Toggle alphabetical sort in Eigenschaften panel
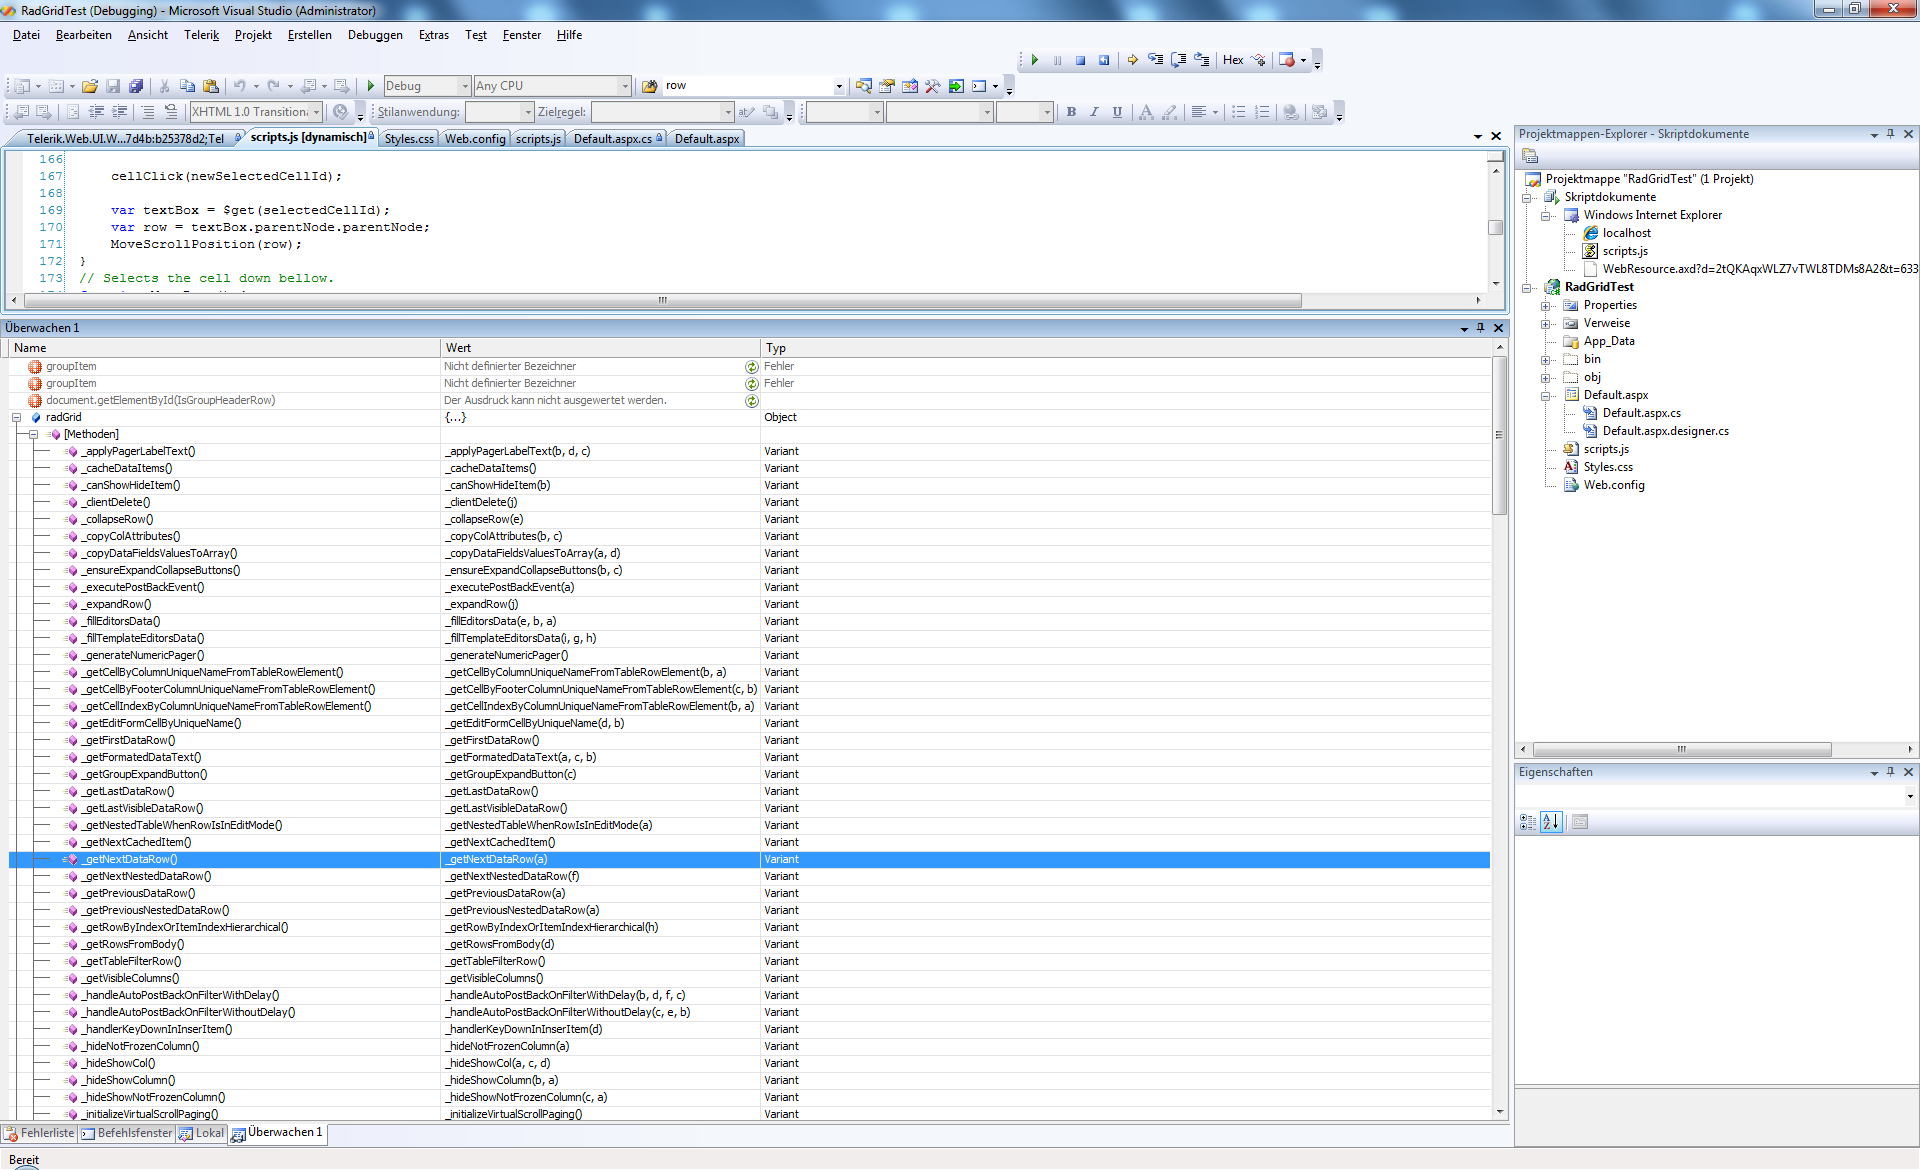Image resolution: width=1920 pixels, height=1170 pixels. point(1550,822)
